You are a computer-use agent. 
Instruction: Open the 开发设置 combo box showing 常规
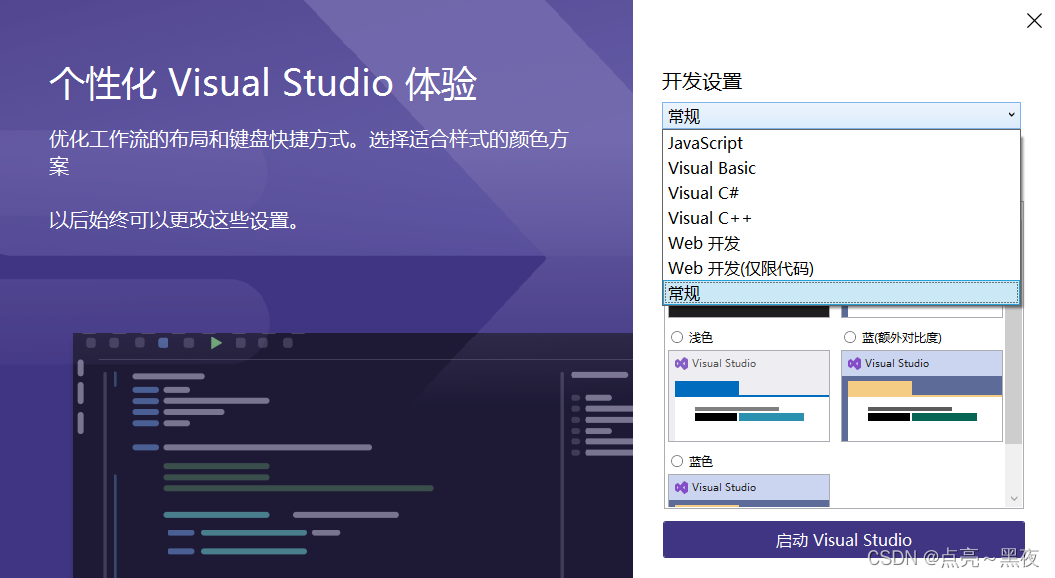[841, 116]
